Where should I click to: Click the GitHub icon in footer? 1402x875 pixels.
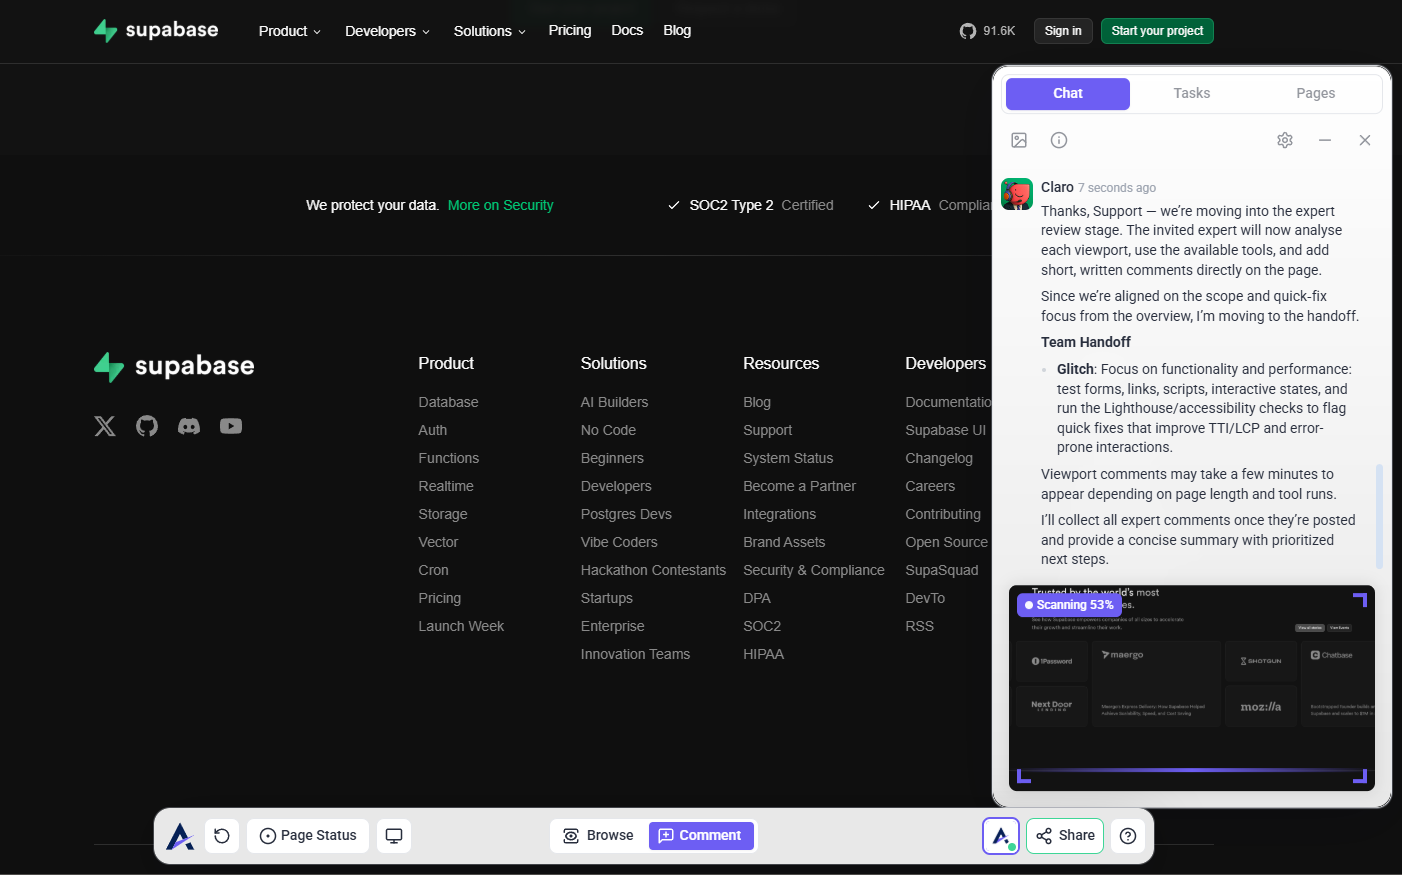(147, 426)
